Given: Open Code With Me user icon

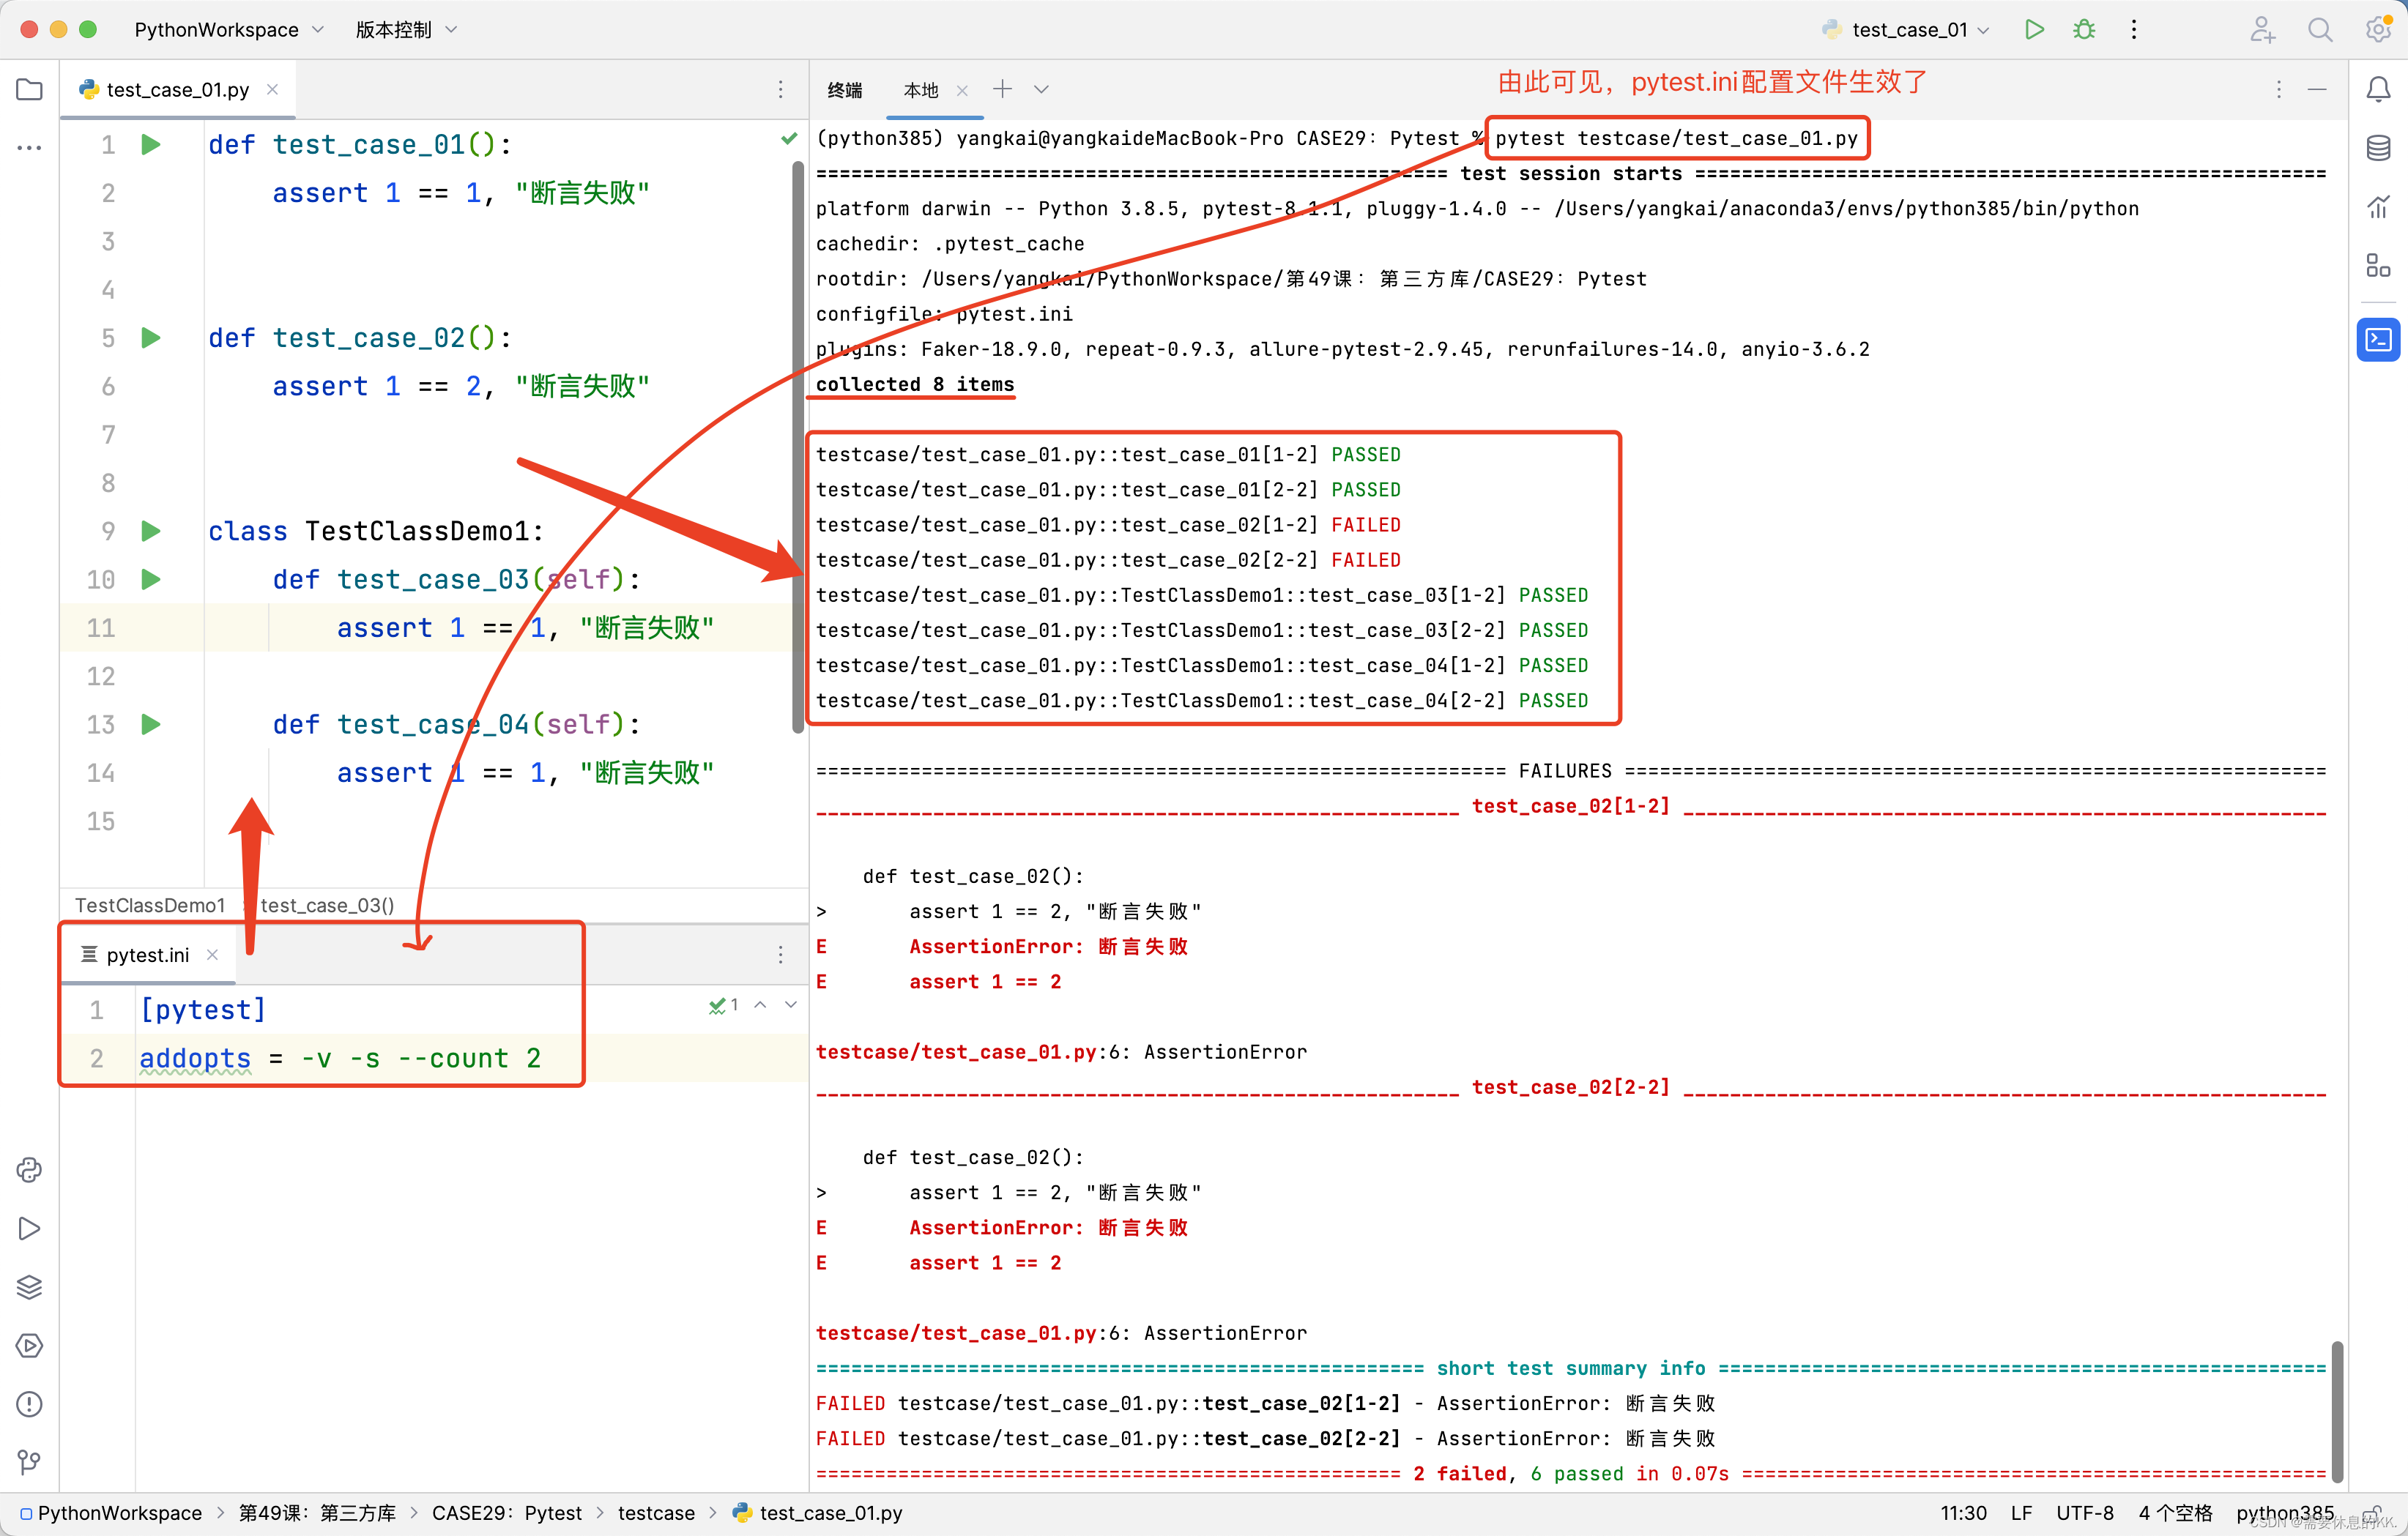Looking at the screenshot, I should pyautogui.click(x=2263, y=30).
